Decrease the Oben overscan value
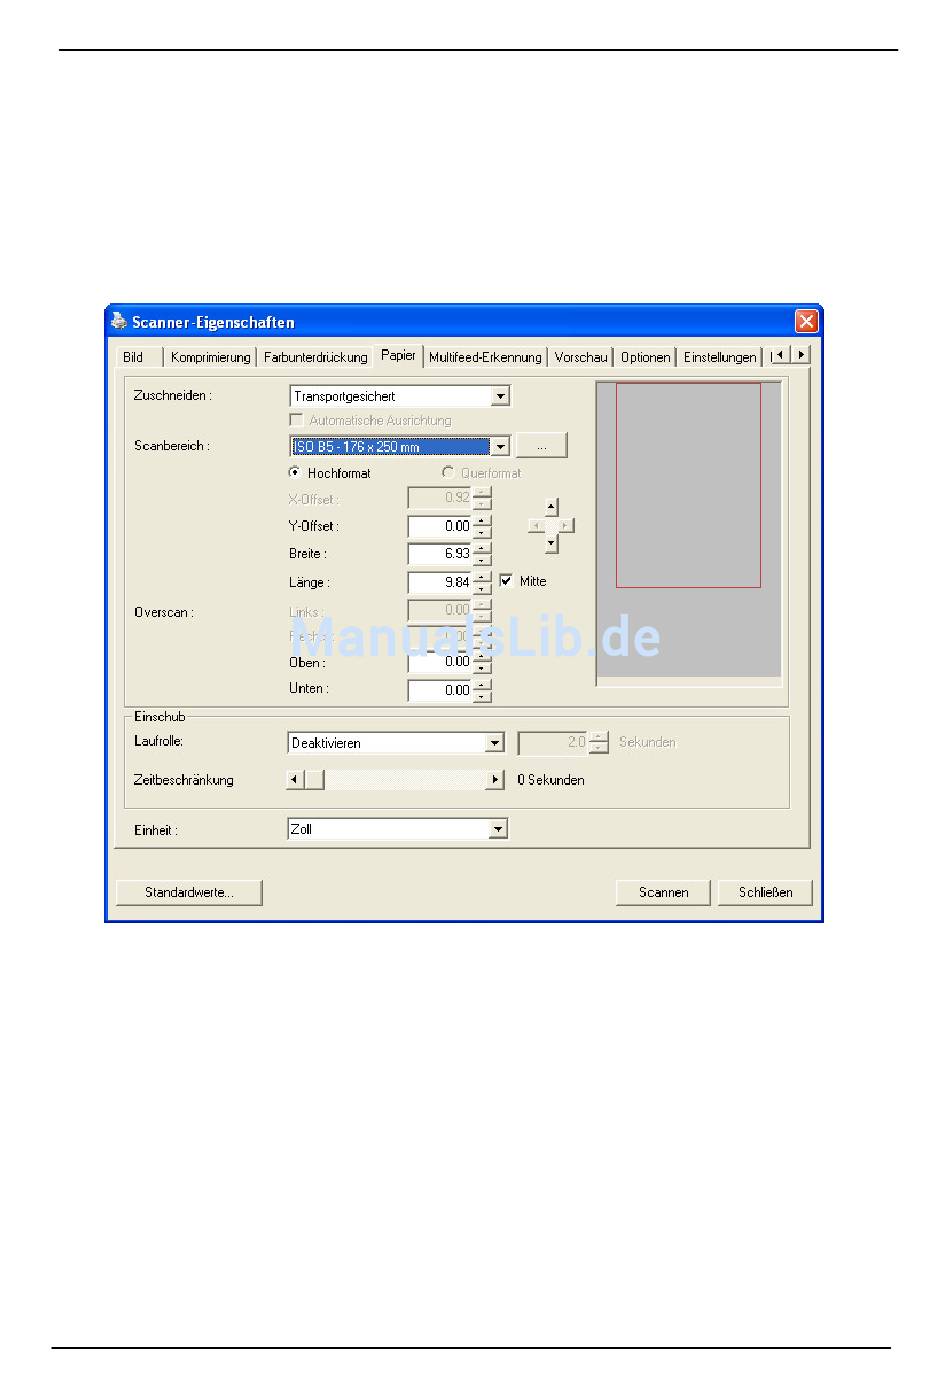The width and height of the screenshot is (950, 1381). pyautogui.click(x=483, y=667)
